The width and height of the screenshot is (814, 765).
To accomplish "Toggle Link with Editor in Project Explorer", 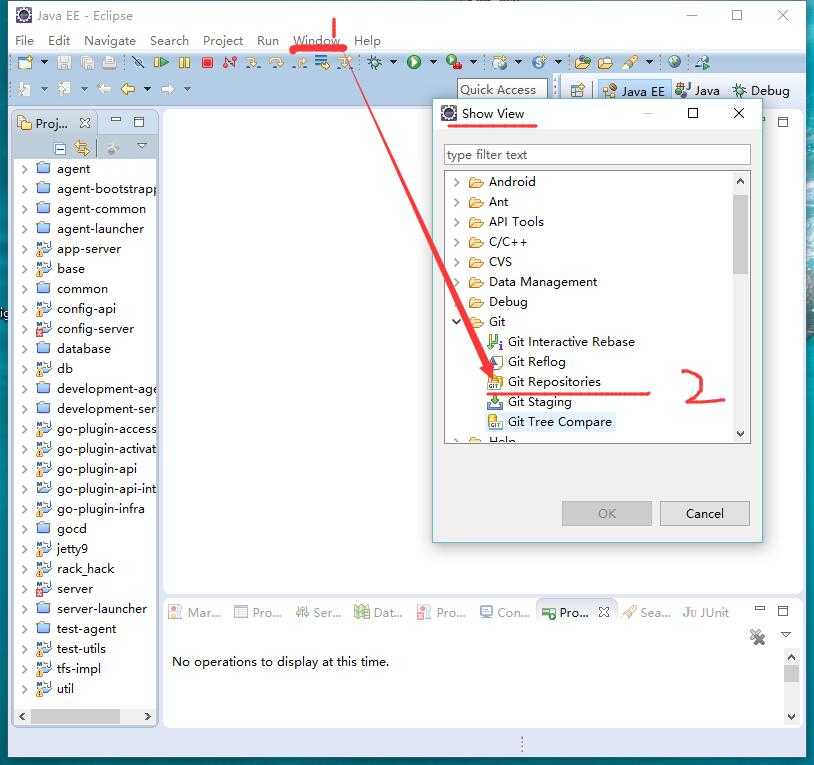I will coord(82,148).
